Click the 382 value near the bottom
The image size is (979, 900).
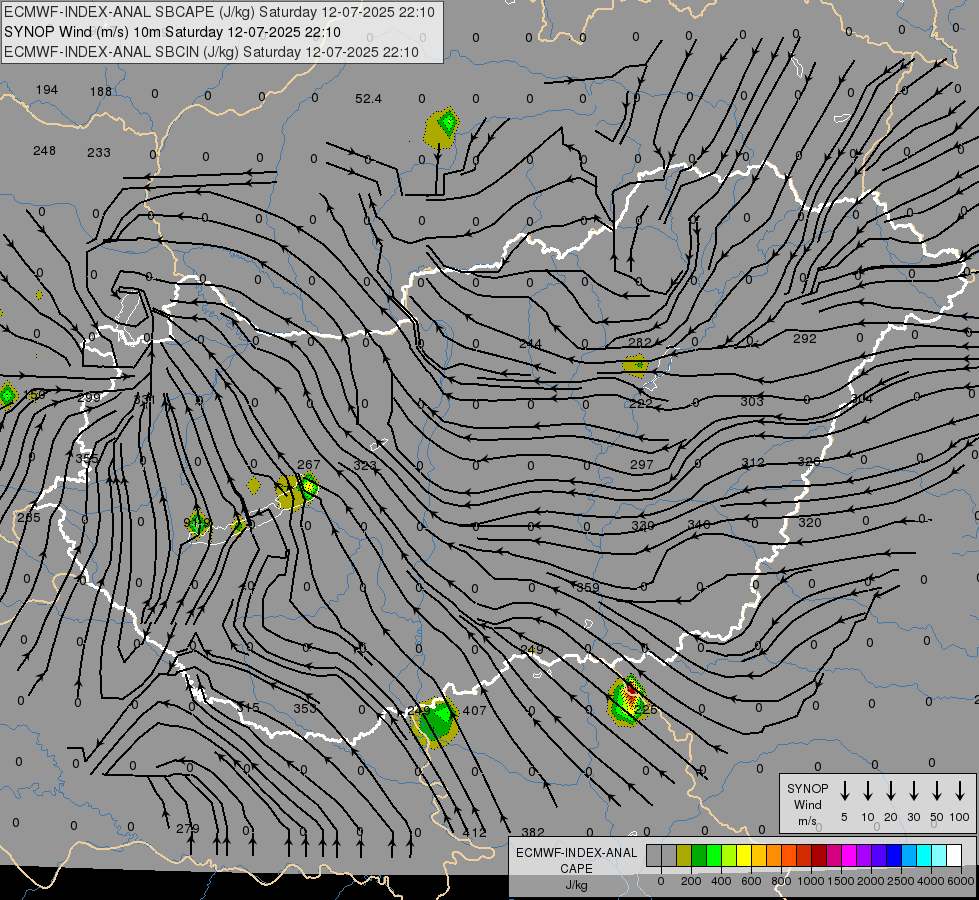[533, 832]
